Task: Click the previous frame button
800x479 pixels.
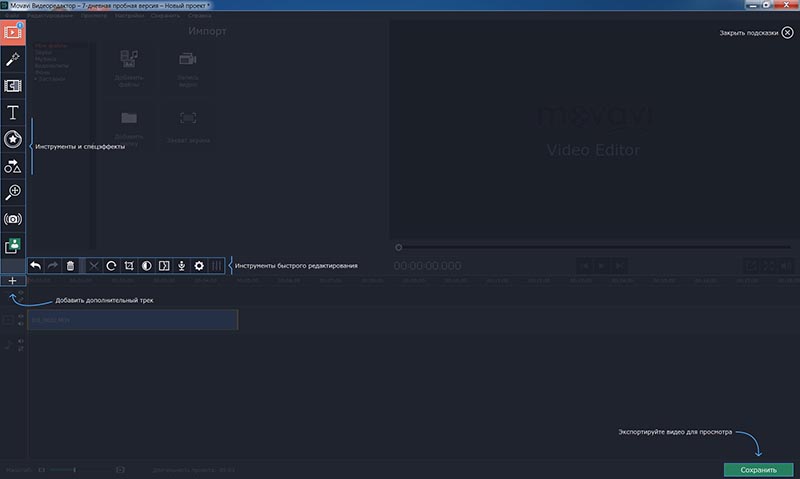Action: click(585, 266)
